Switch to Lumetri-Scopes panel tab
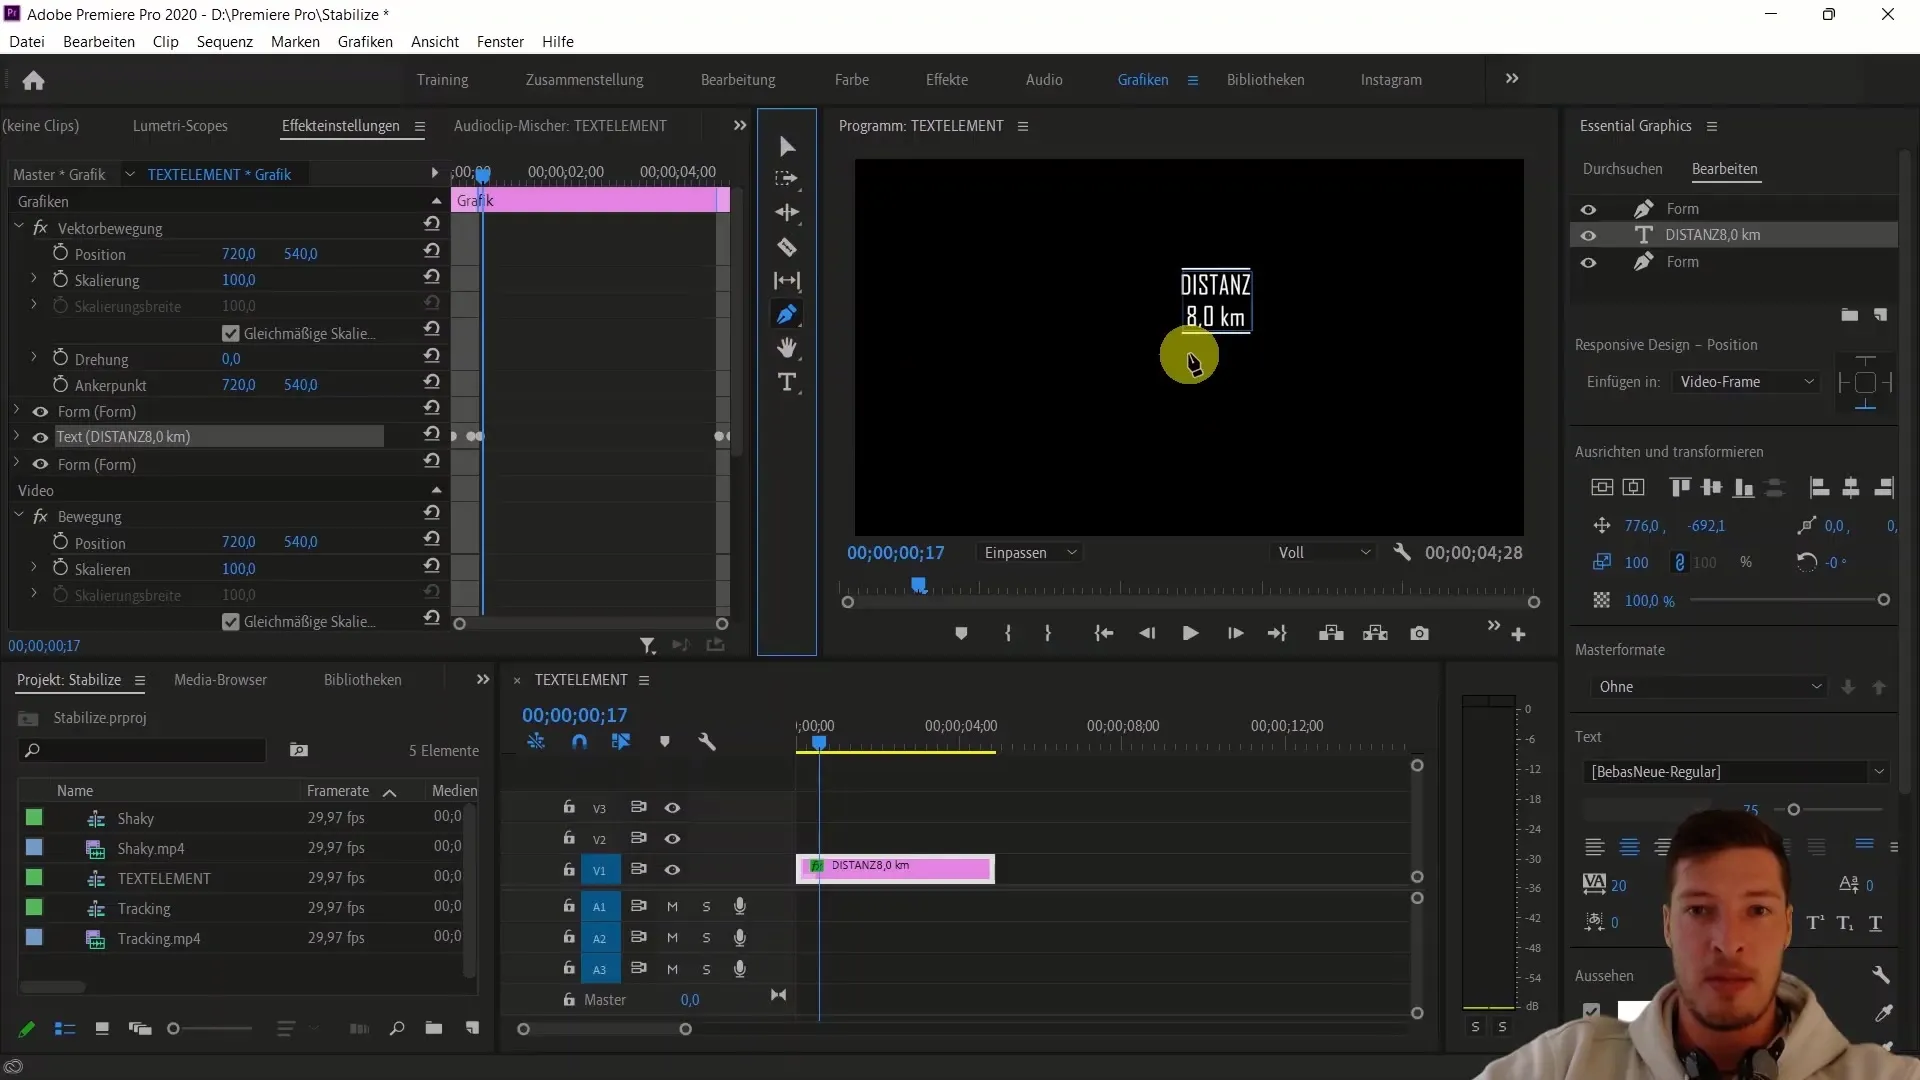This screenshot has height=1080, width=1920. point(180,126)
